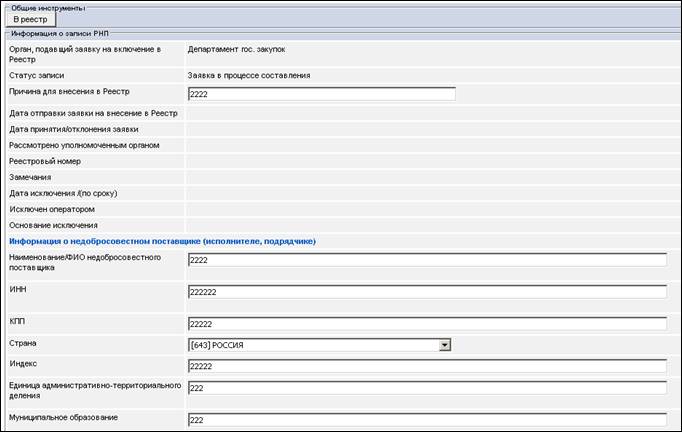Click the "Дата отправки заявки" row label

93,113
